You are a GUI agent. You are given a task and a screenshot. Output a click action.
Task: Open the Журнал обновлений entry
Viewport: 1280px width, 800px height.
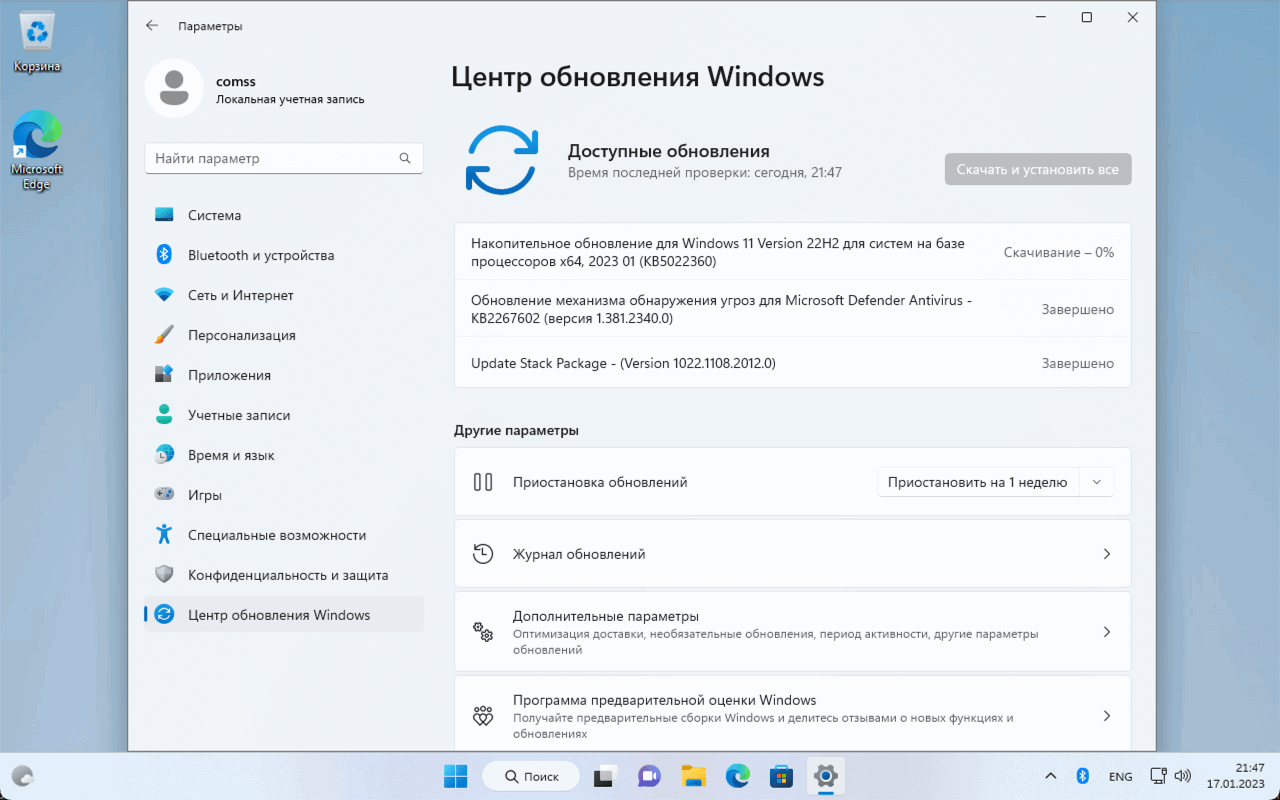coord(792,554)
